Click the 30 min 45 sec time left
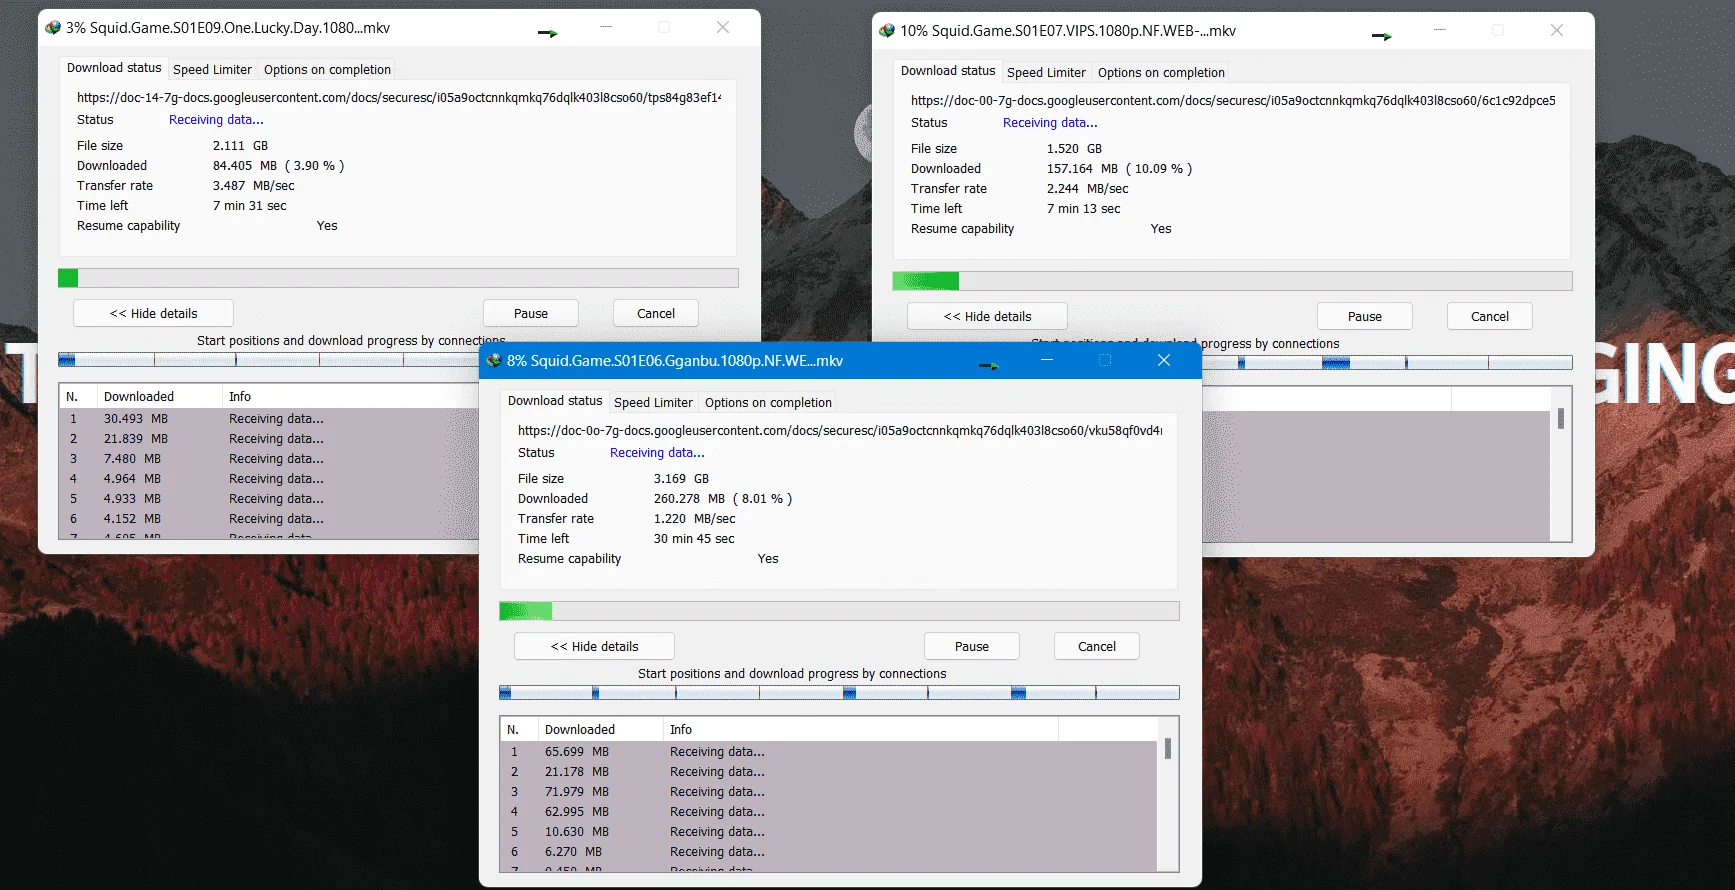Screen dimensions: 1735x890 (694, 538)
